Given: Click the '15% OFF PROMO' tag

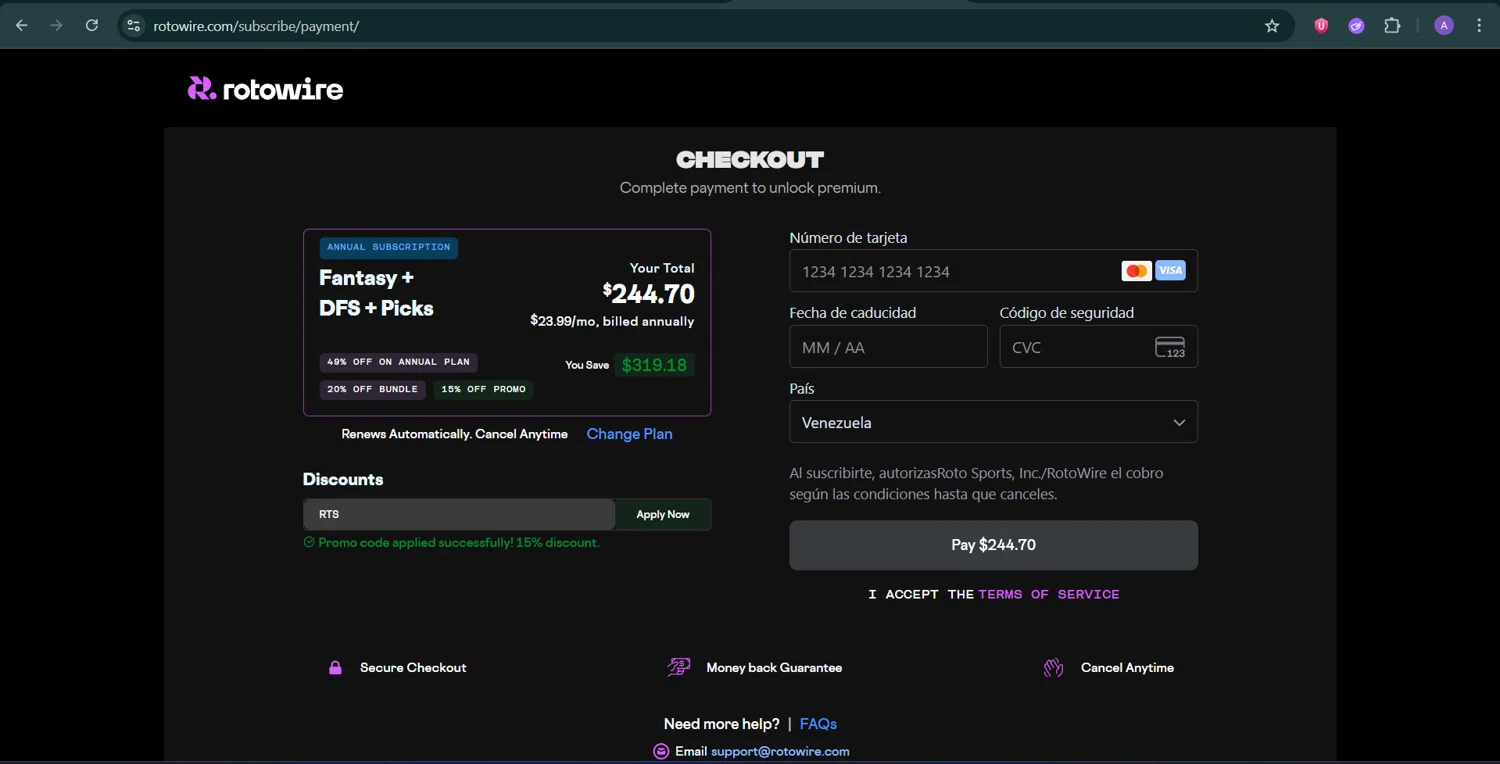Looking at the screenshot, I should [x=483, y=389].
